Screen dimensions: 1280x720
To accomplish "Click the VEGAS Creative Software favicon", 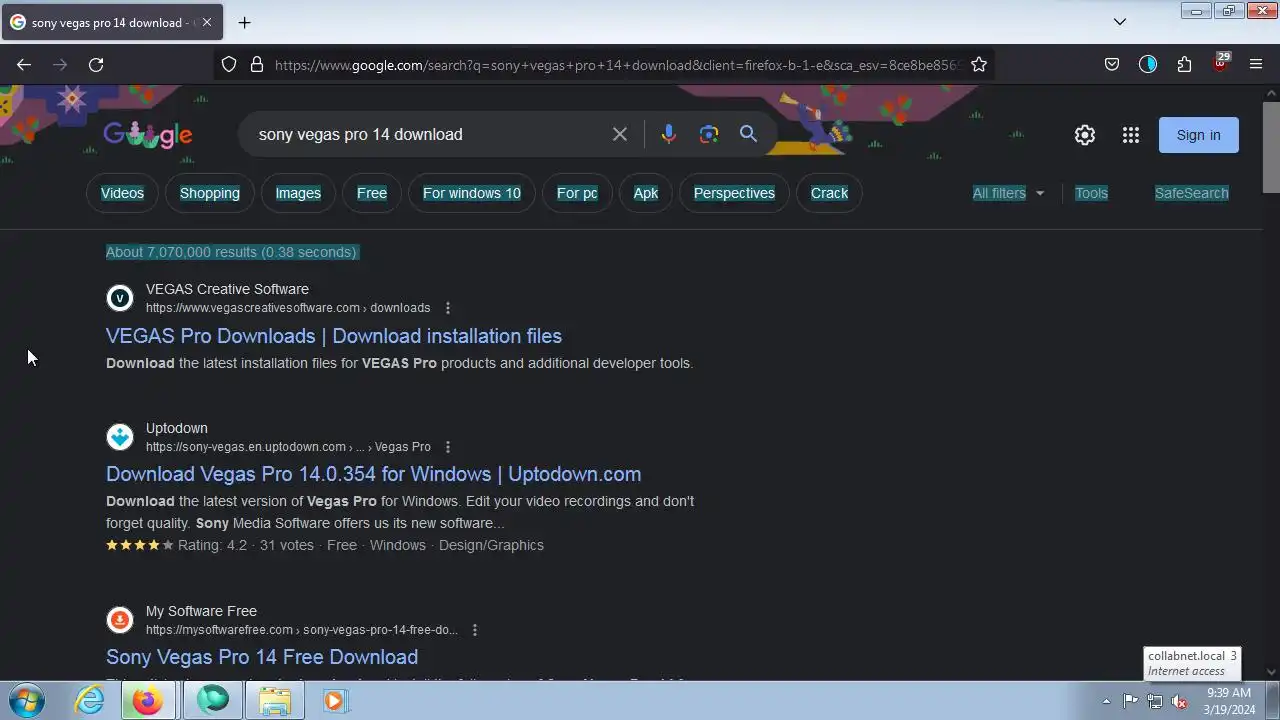I will 120,298.
